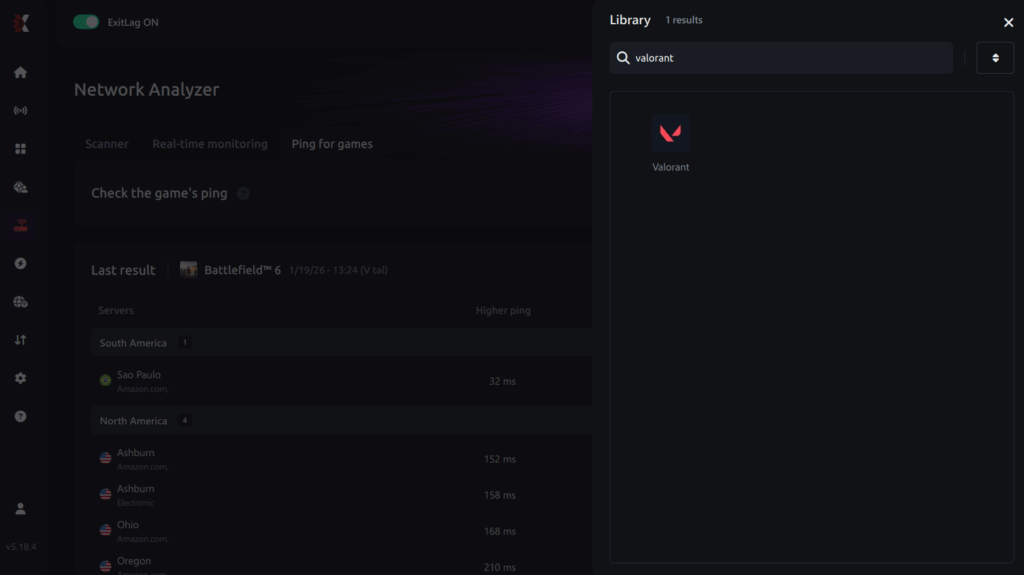Switch to Real-time monitoring tab
This screenshot has width=1024, height=575.
click(x=210, y=144)
